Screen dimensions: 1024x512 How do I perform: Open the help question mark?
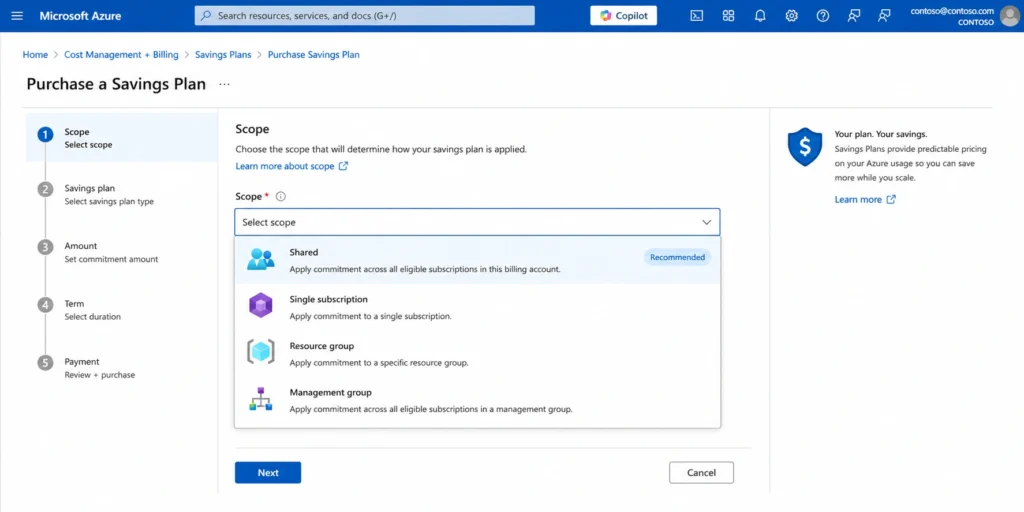(823, 16)
